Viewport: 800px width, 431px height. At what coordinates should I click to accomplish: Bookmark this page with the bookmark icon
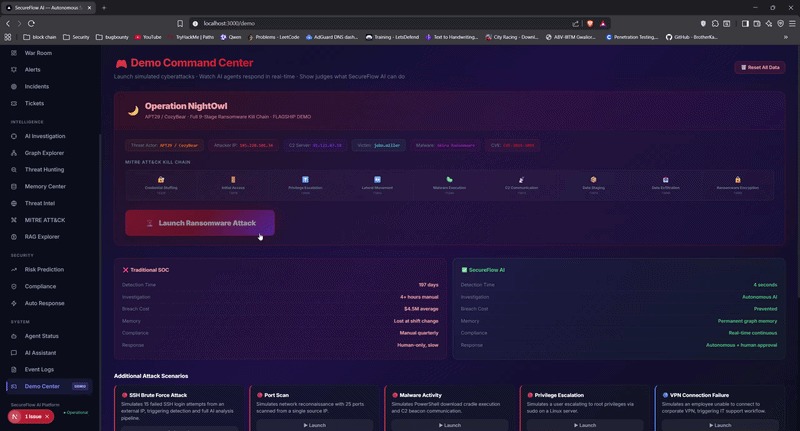click(x=180, y=23)
